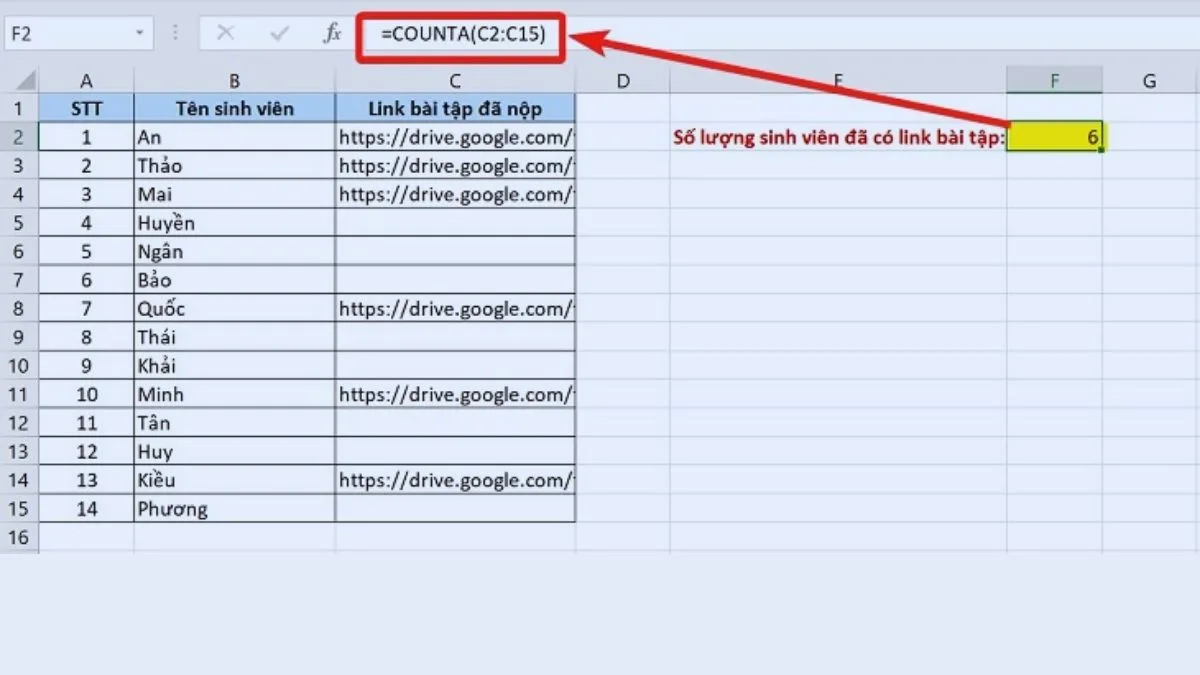Open the Name Box dropdown arrow
The image size is (1200, 675).
[139, 34]
